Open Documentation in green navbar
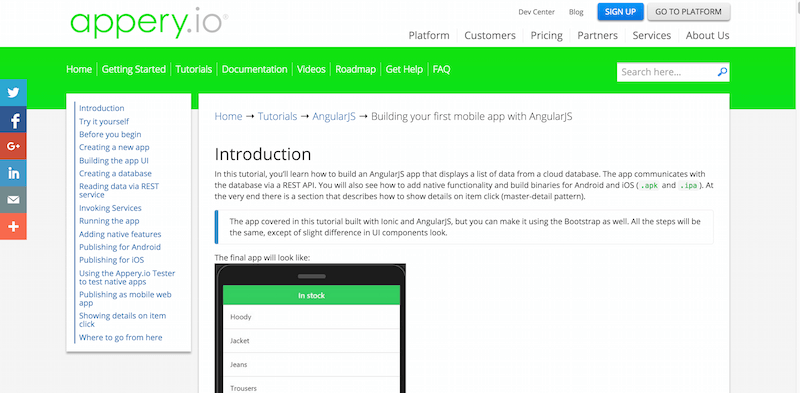The width and height of the screenshot is (800, 393). click(x=255, y=69)
